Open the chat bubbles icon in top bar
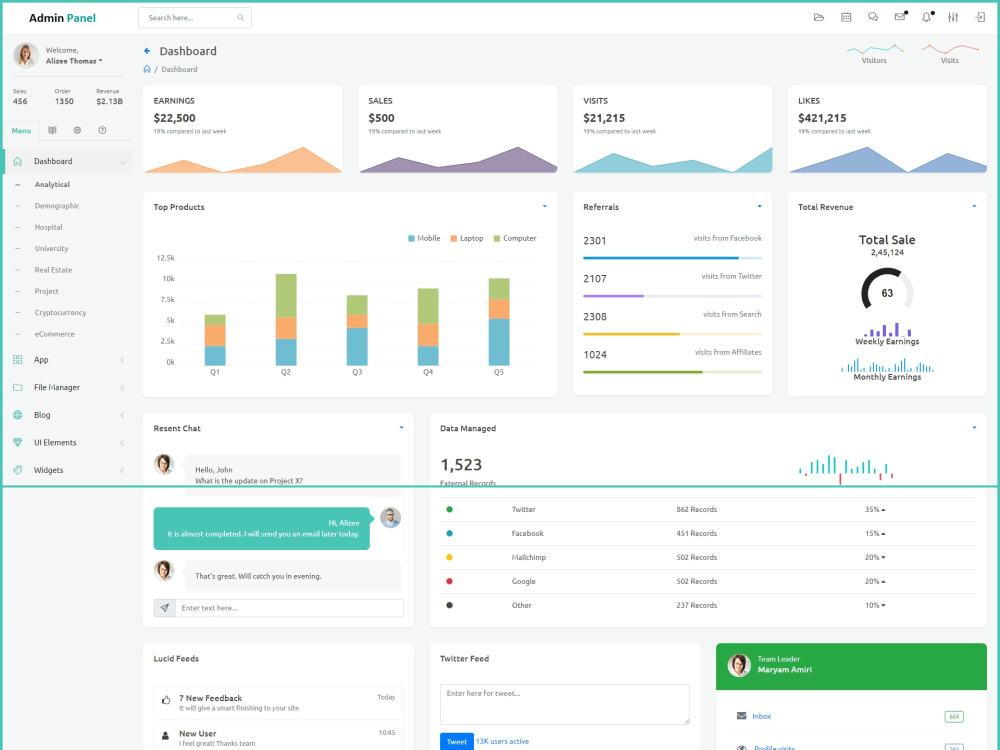1000x750 pixels. pyautogui.click(x=873, y=17)
